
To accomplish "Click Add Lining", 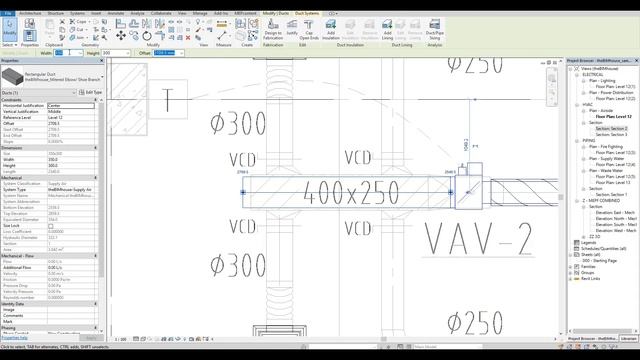I will point(387,29).
